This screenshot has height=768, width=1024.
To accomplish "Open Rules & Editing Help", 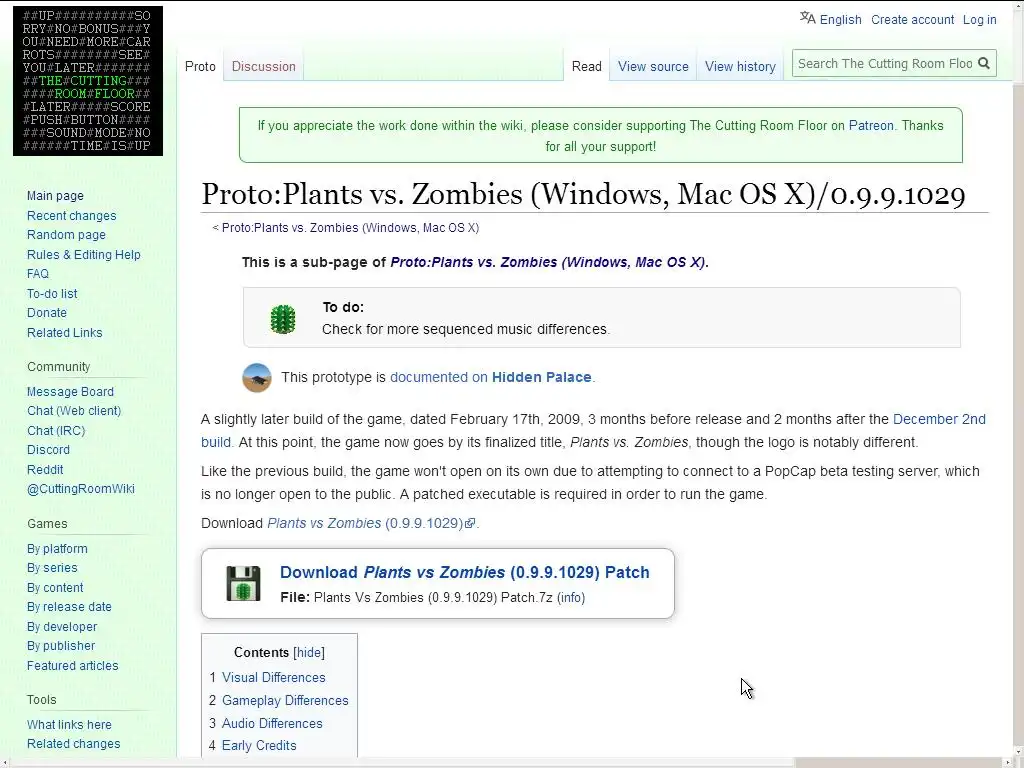I will point(84,255).
